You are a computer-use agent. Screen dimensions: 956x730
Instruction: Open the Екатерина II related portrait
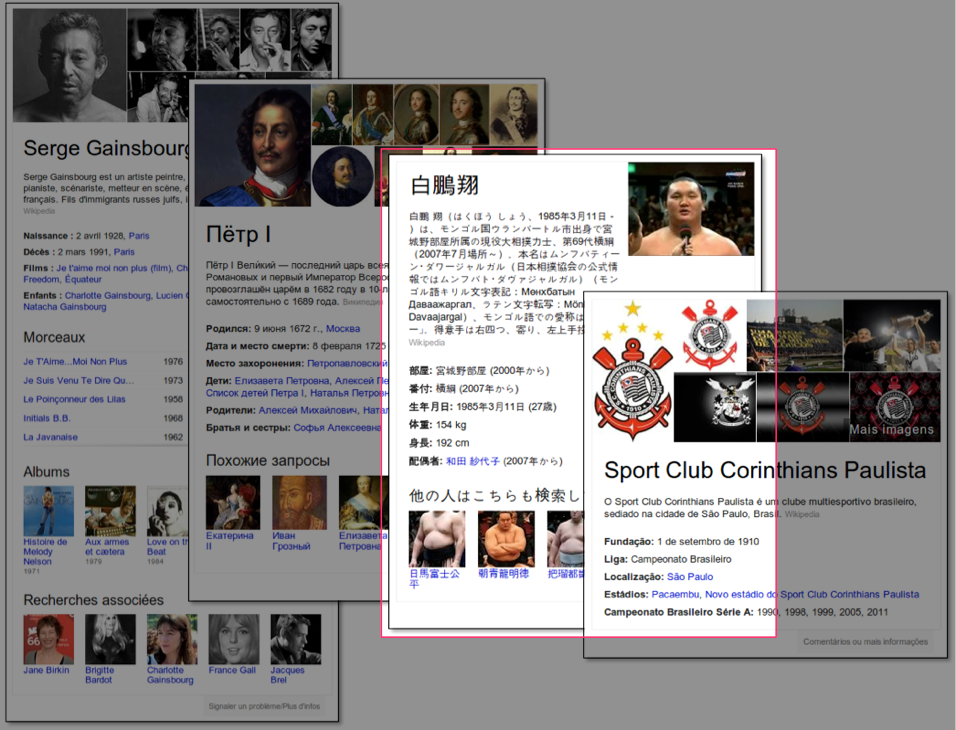[233, 503]
